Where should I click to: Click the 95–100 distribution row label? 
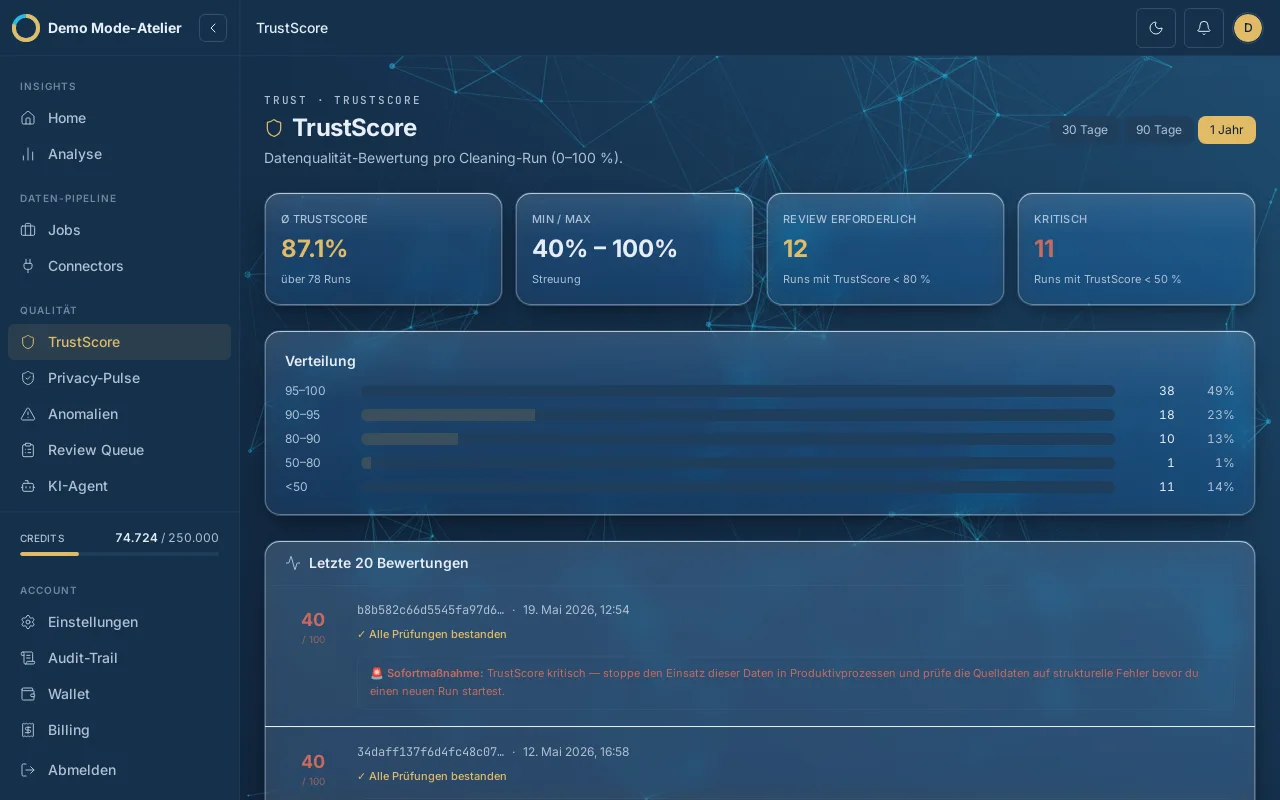click(x=305, y=391)
